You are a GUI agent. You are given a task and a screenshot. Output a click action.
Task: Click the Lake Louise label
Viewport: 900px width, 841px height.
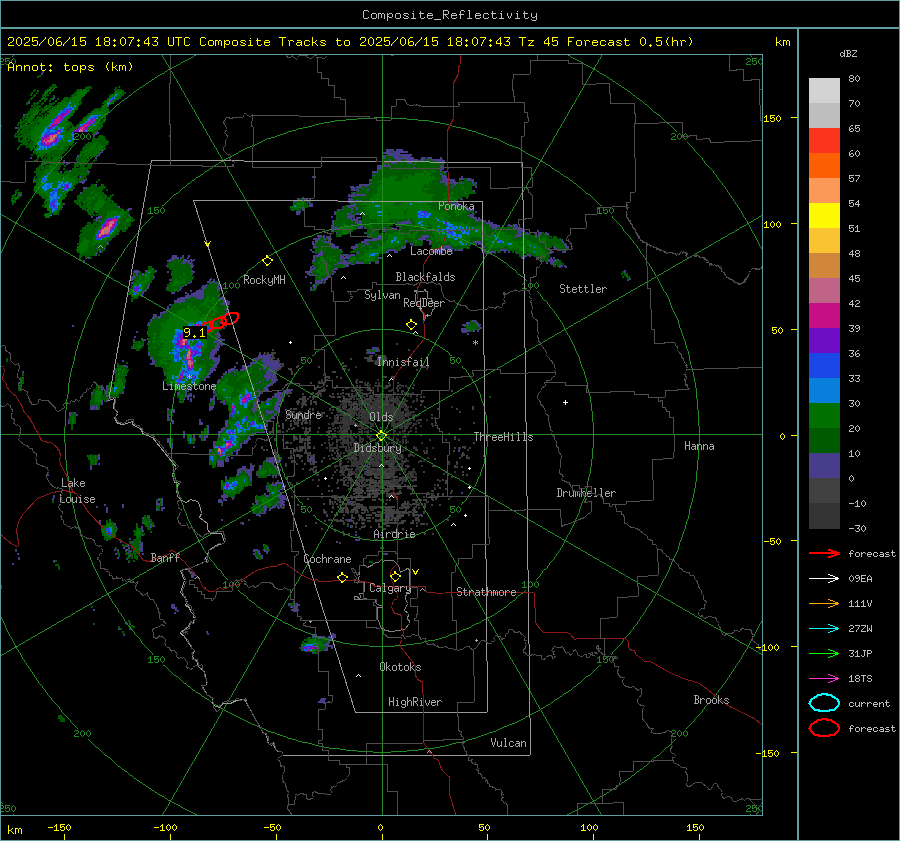77,491
